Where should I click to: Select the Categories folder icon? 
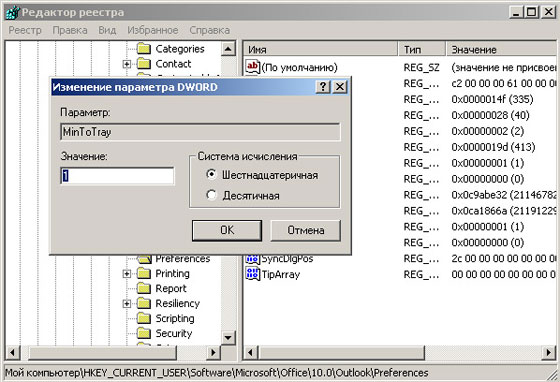click(144, 49)
